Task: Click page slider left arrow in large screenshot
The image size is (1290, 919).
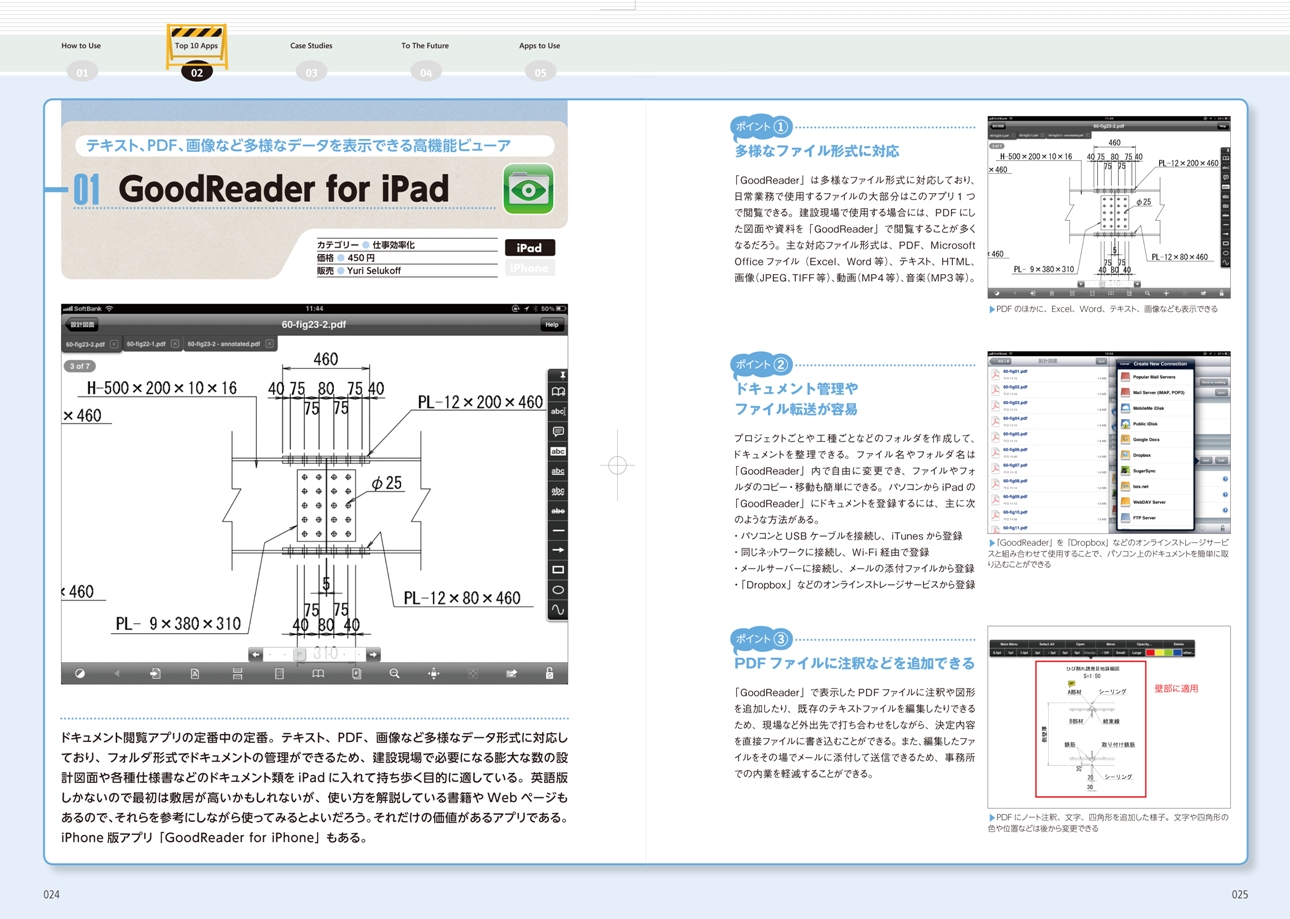Action: pos(256,654)
